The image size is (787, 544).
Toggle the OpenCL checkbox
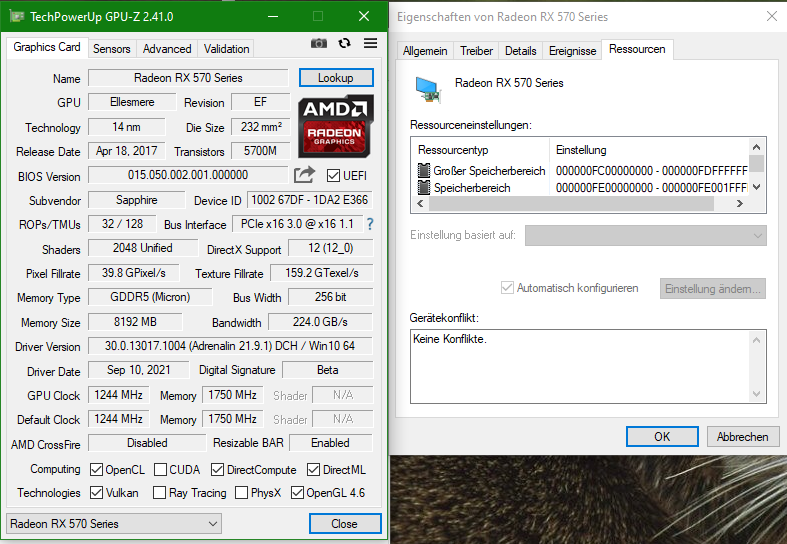pos(96,470)
